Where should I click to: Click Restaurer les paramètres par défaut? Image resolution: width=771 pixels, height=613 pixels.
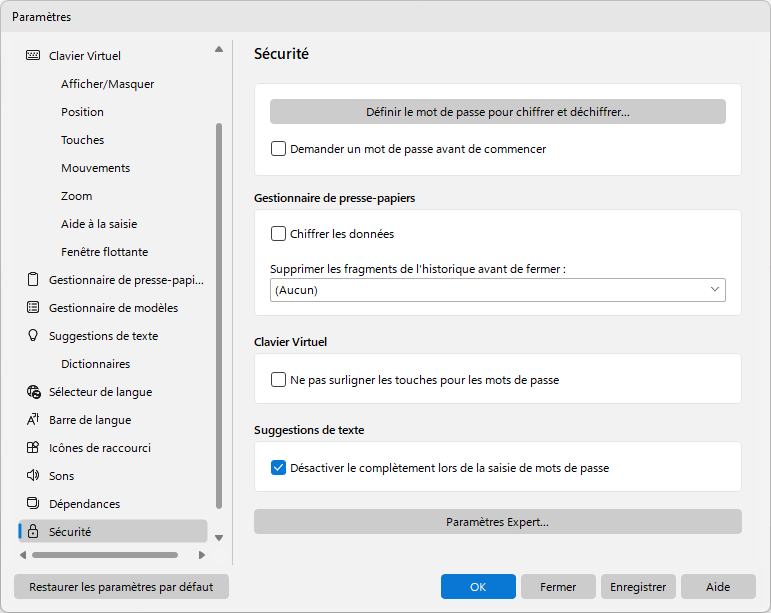121,586
